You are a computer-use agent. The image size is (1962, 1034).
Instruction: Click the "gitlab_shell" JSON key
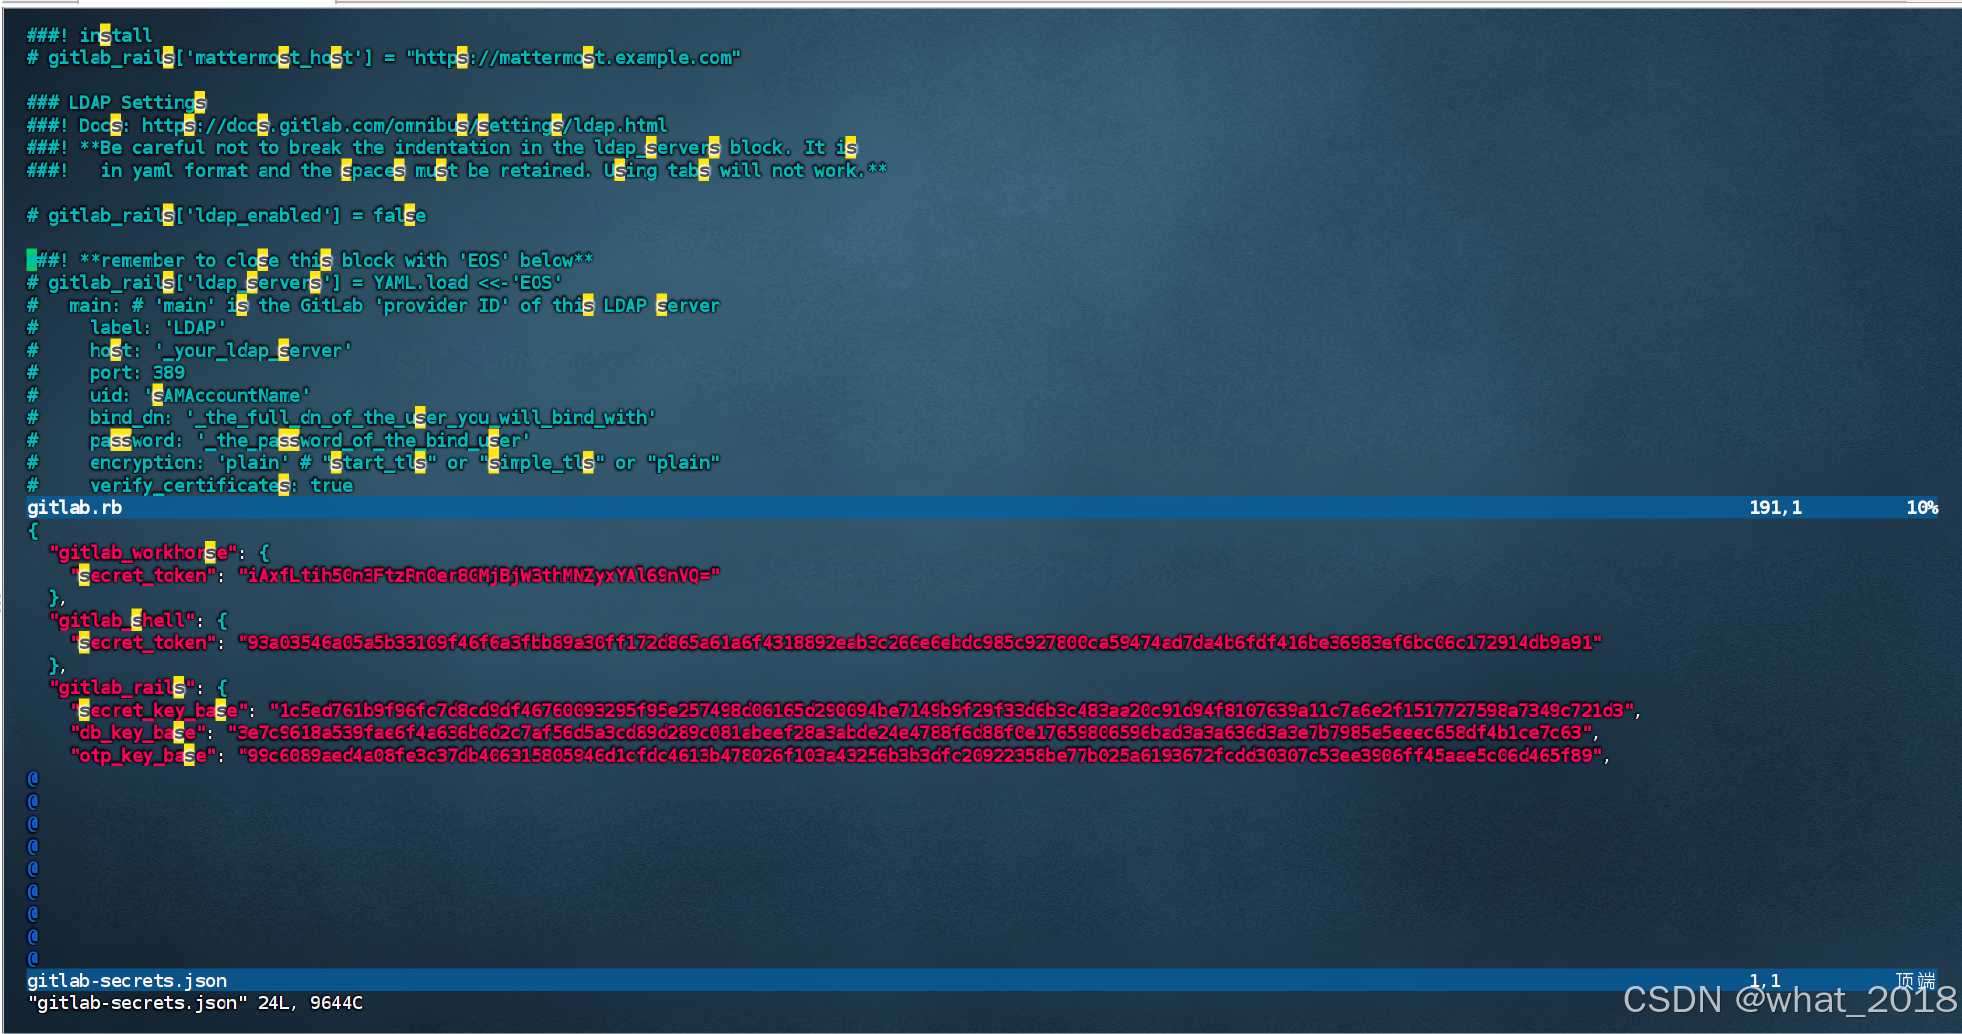click(122, 621)
